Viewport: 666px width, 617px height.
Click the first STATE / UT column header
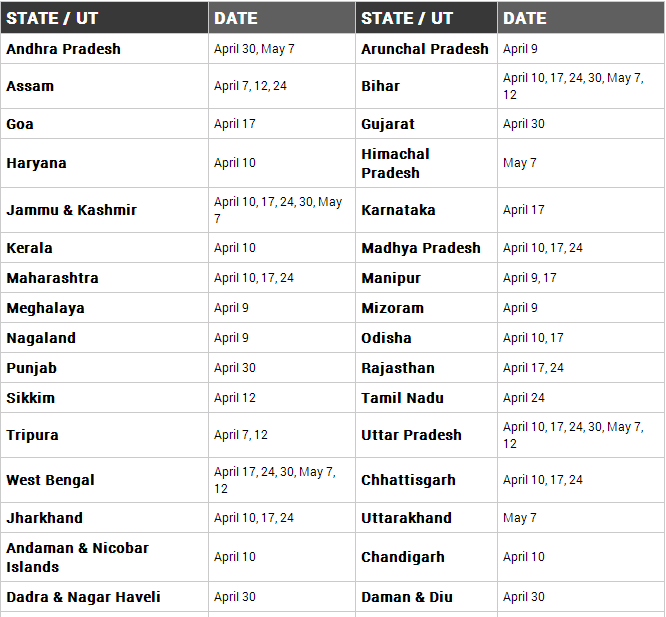click(x=104, y=17)
